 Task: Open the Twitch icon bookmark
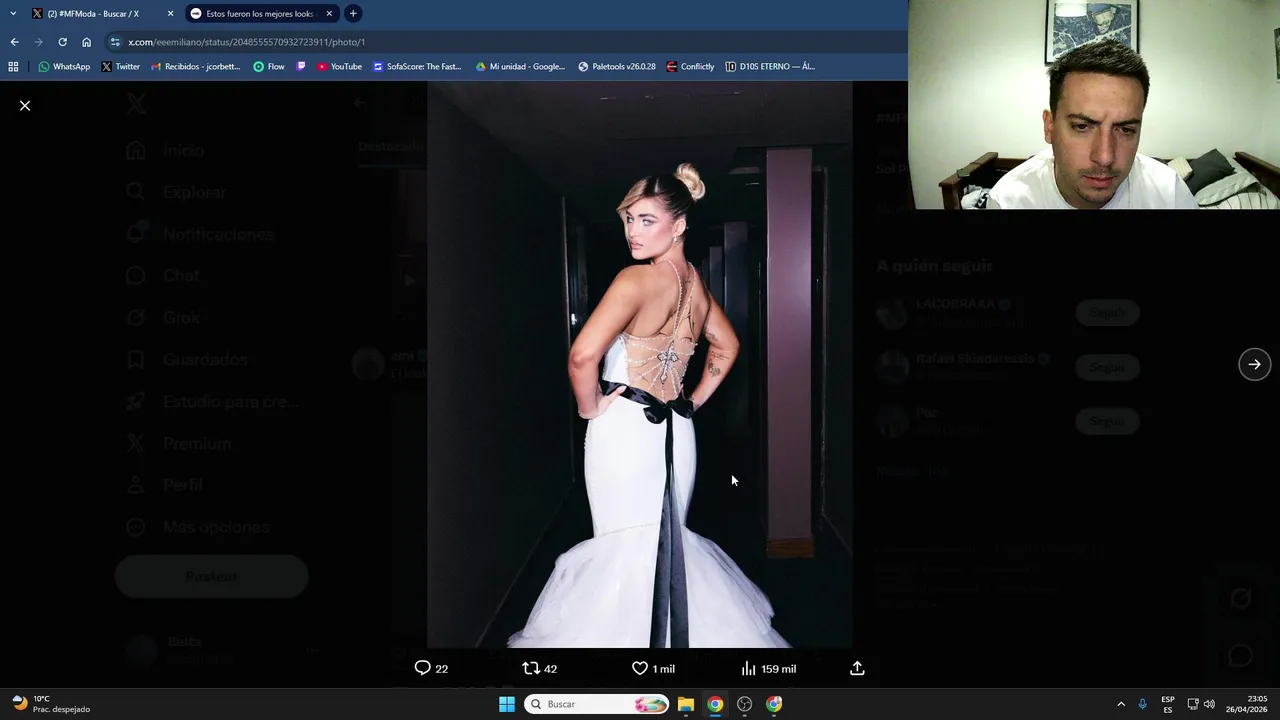pos(301,67)
